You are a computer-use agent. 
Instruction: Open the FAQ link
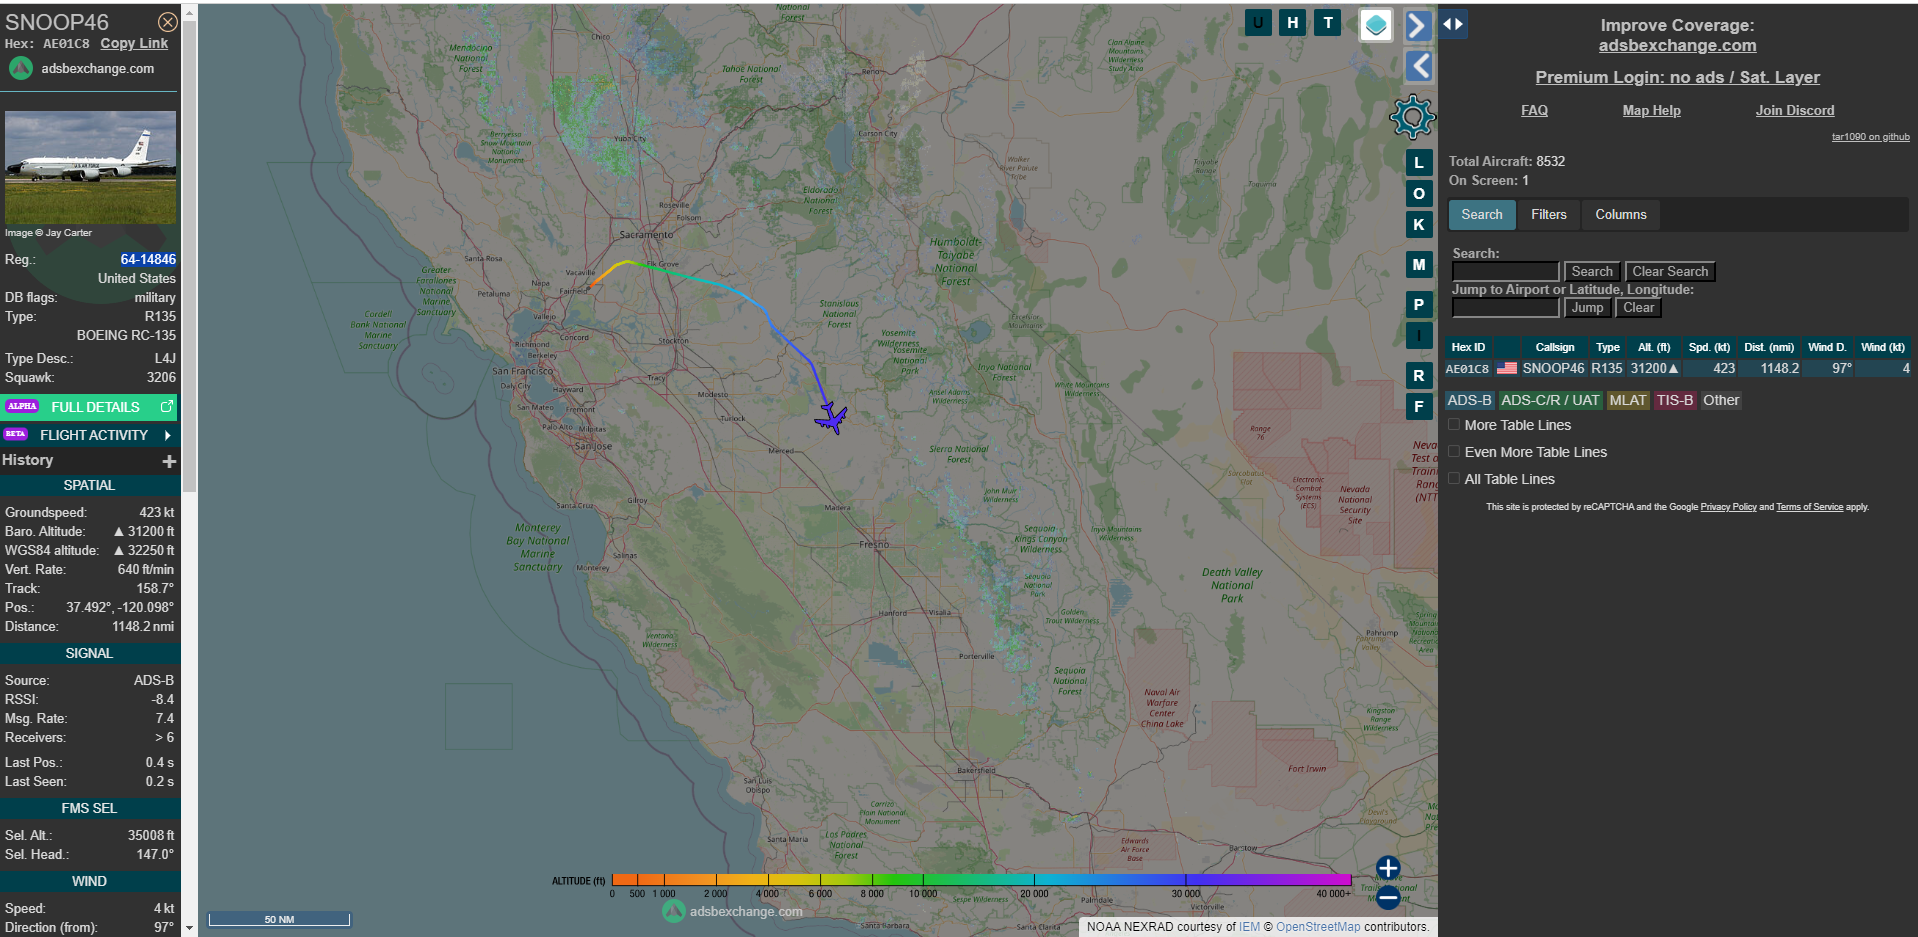point(1534,110)
